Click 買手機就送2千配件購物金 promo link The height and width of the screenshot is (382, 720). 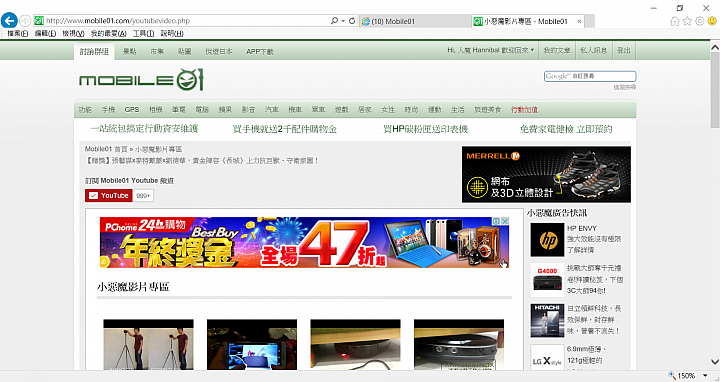click(x=285, y=129)
